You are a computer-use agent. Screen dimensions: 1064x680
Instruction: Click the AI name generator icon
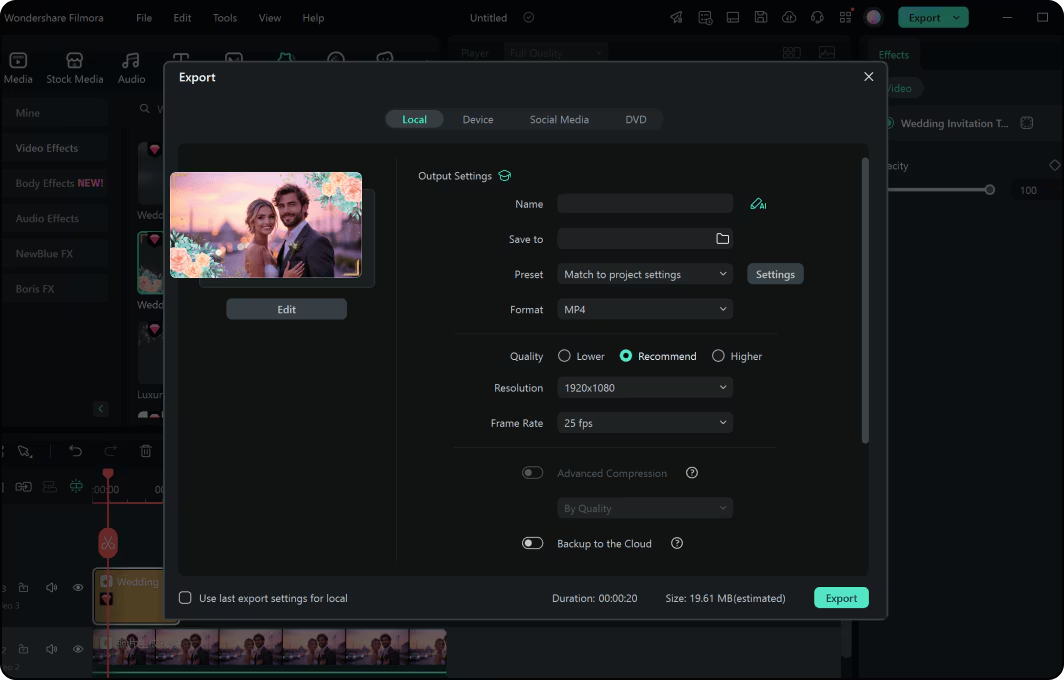point(757,204)
